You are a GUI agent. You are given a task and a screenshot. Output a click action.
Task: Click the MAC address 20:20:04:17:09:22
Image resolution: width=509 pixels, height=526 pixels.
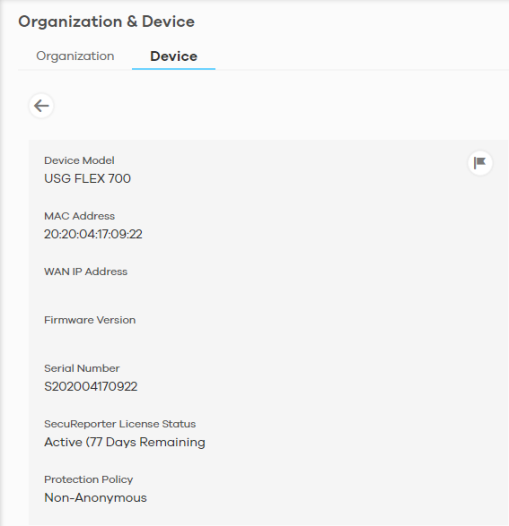click(93, 234)
